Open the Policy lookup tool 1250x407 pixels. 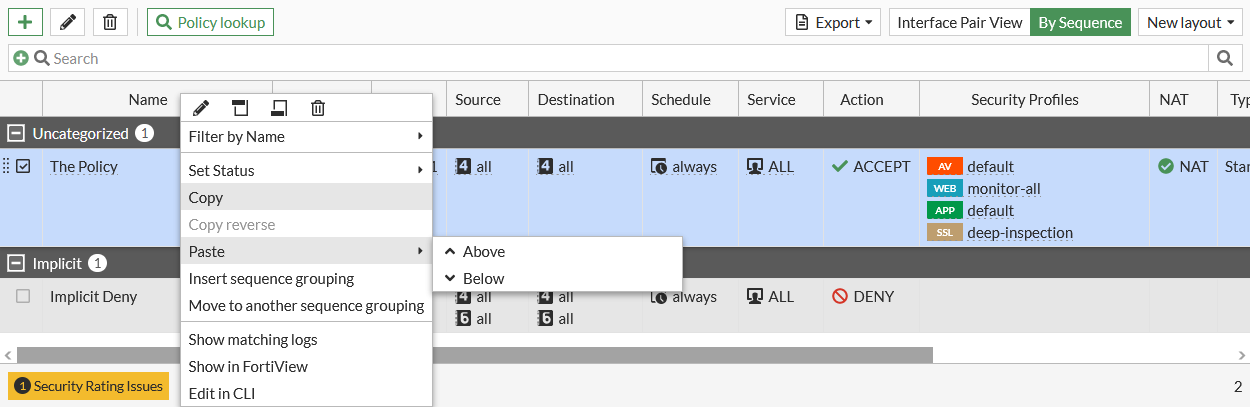click(210, 22)
